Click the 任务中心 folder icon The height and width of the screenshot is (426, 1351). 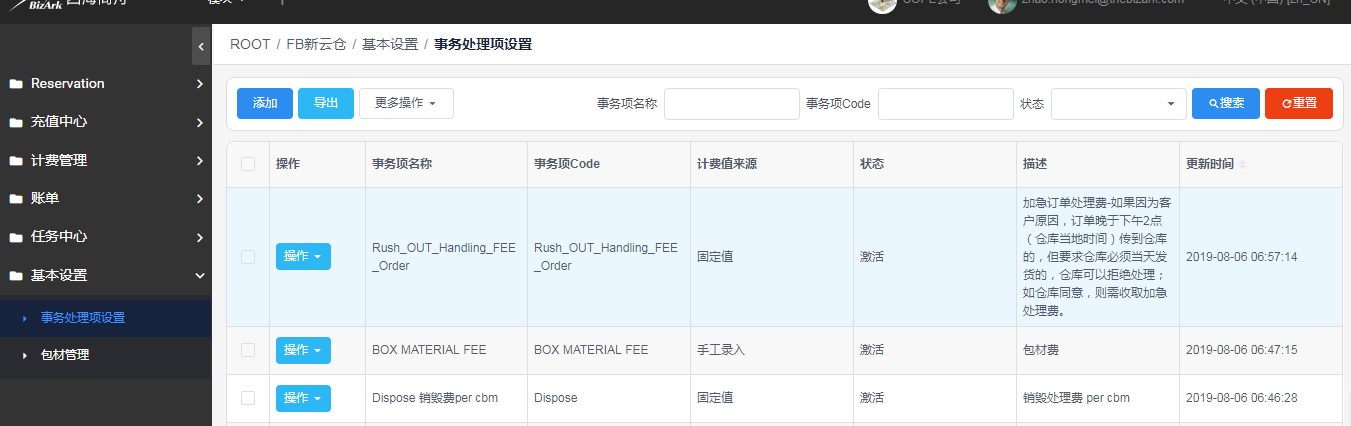click(x=15, y=237)
